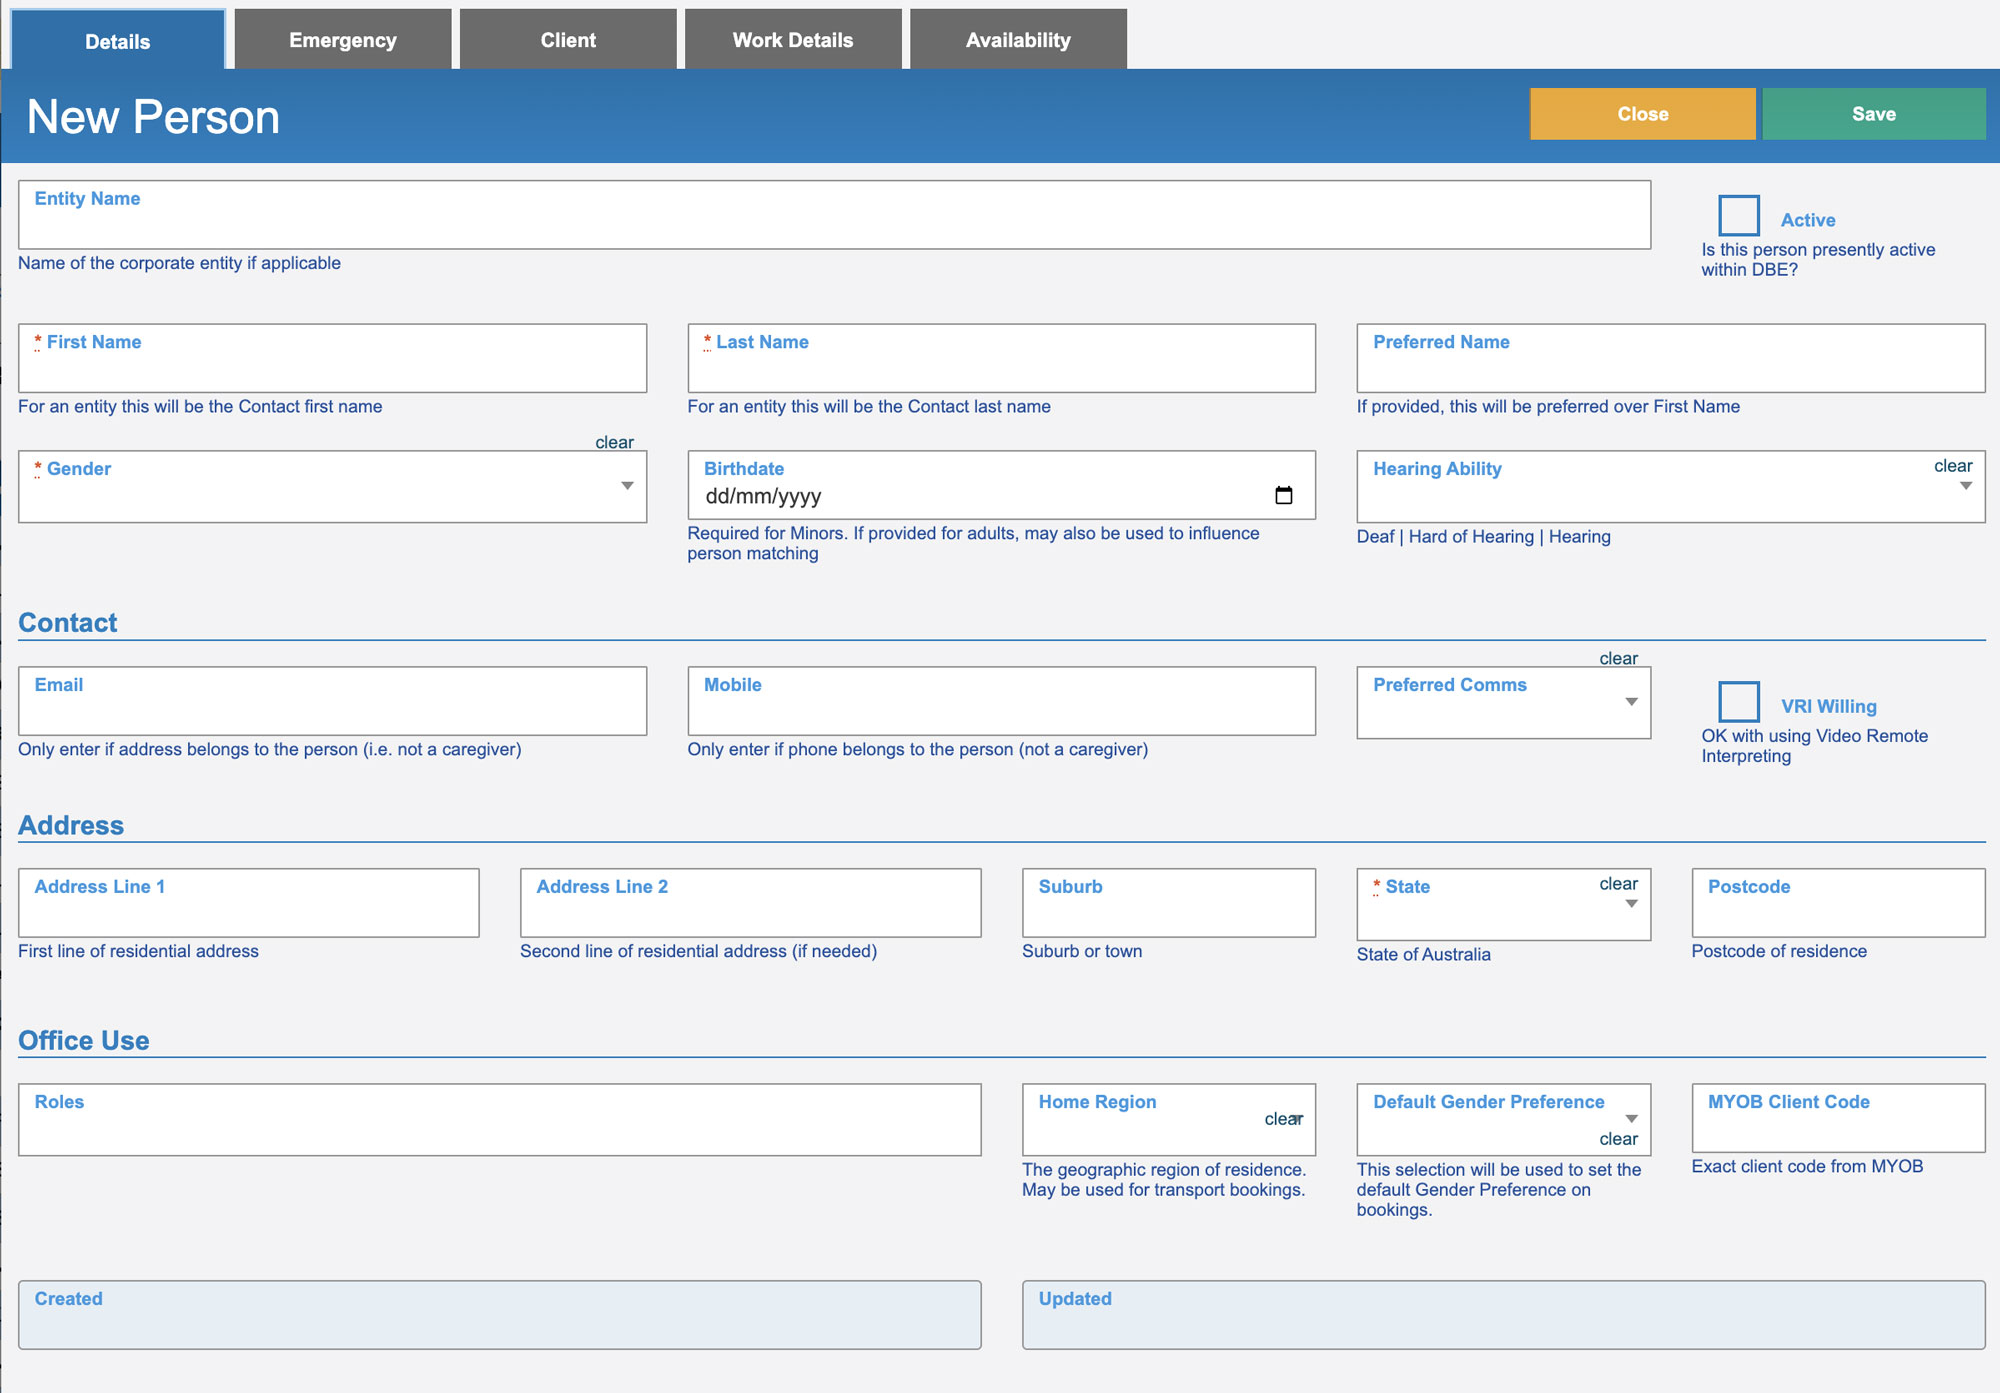Viewport: 2000px width, 1393px height.
Task: Tick the Active checkbox
Action: pos(1738,216)
